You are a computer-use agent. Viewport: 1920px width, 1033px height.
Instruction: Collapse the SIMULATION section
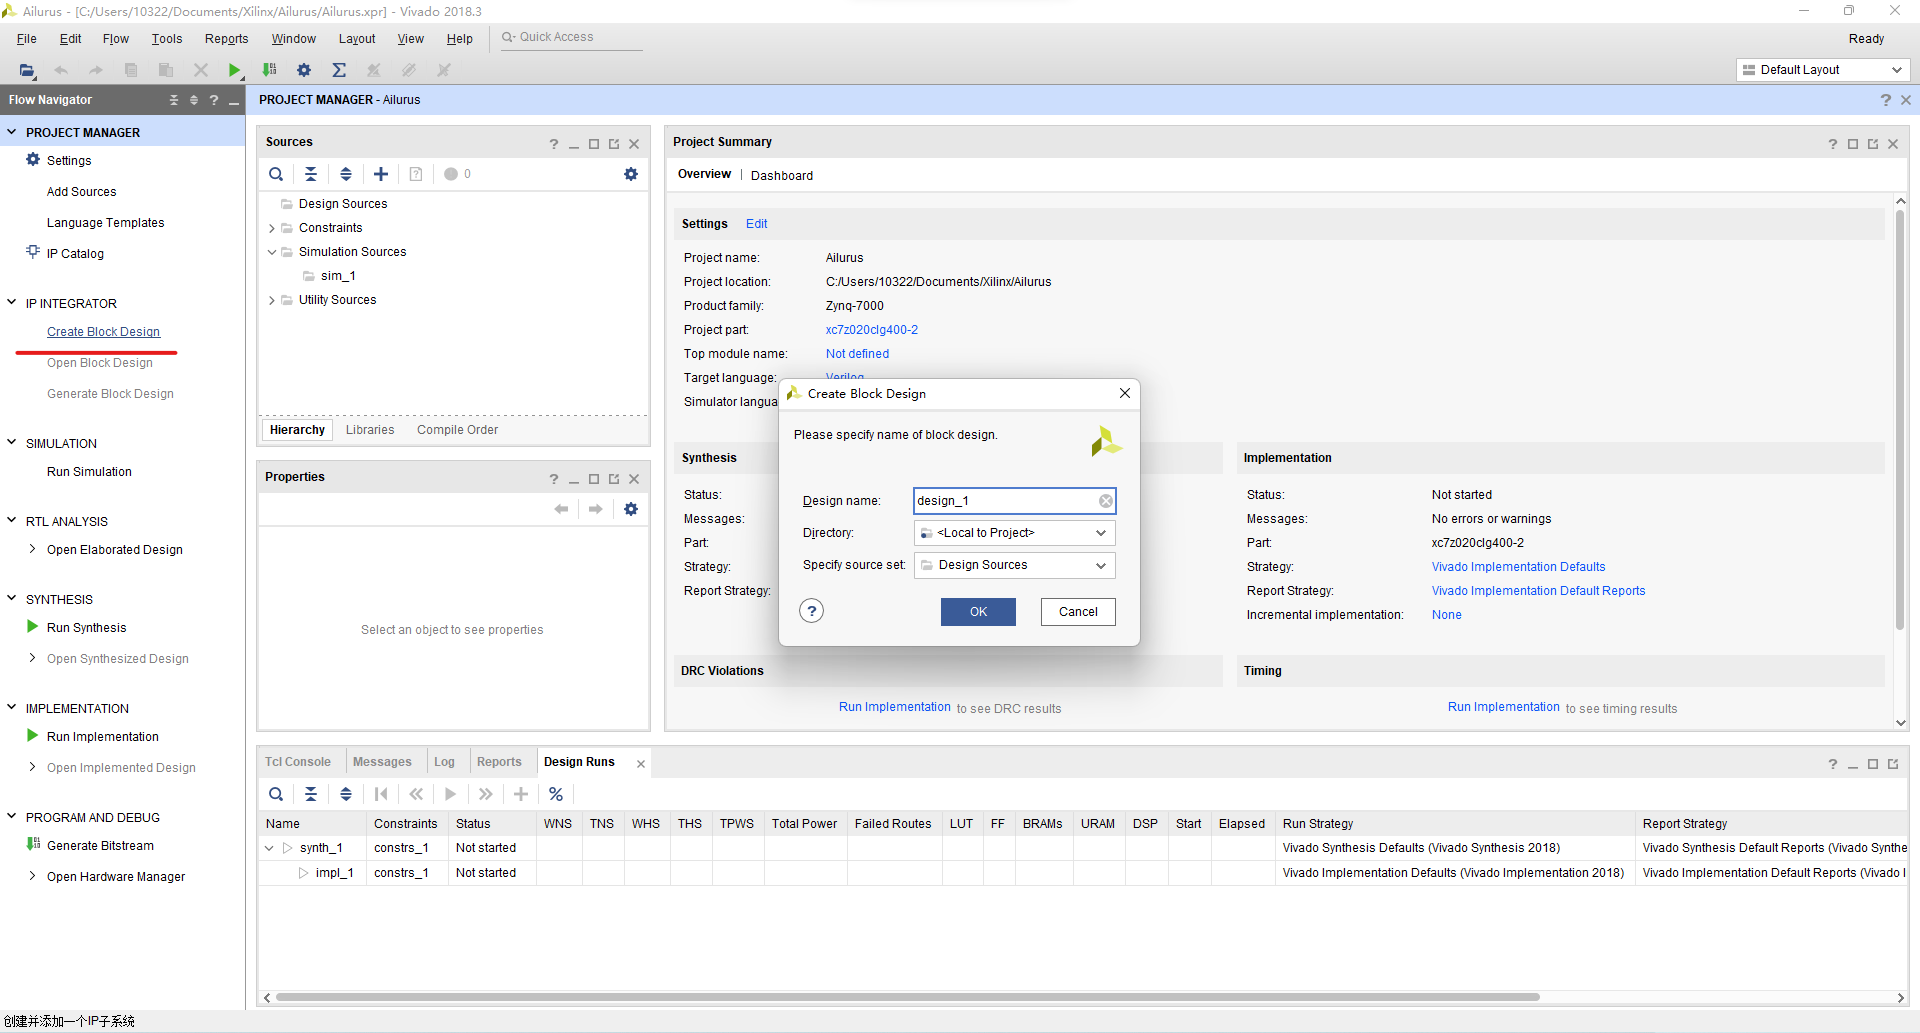[x=12, y=442]
